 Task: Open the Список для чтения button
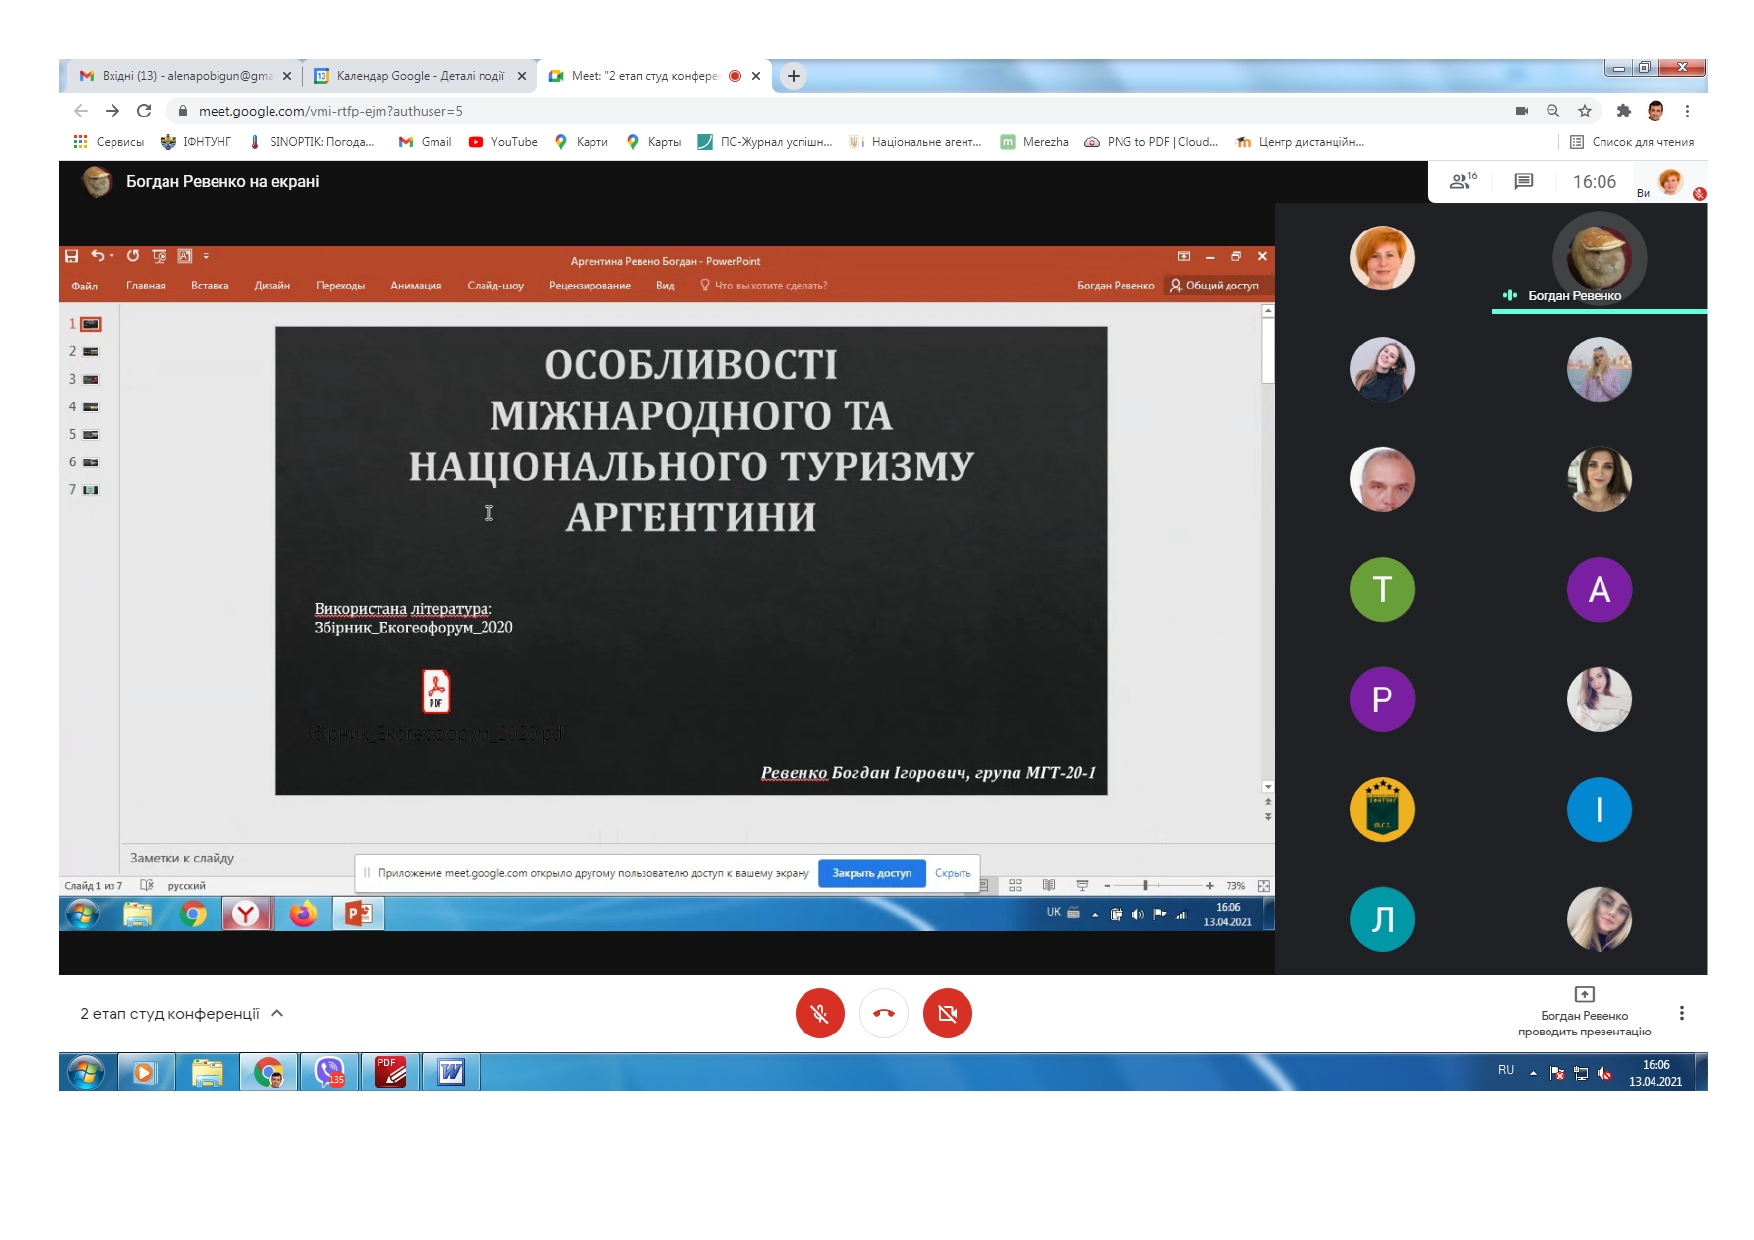(x=1632, y=142)
